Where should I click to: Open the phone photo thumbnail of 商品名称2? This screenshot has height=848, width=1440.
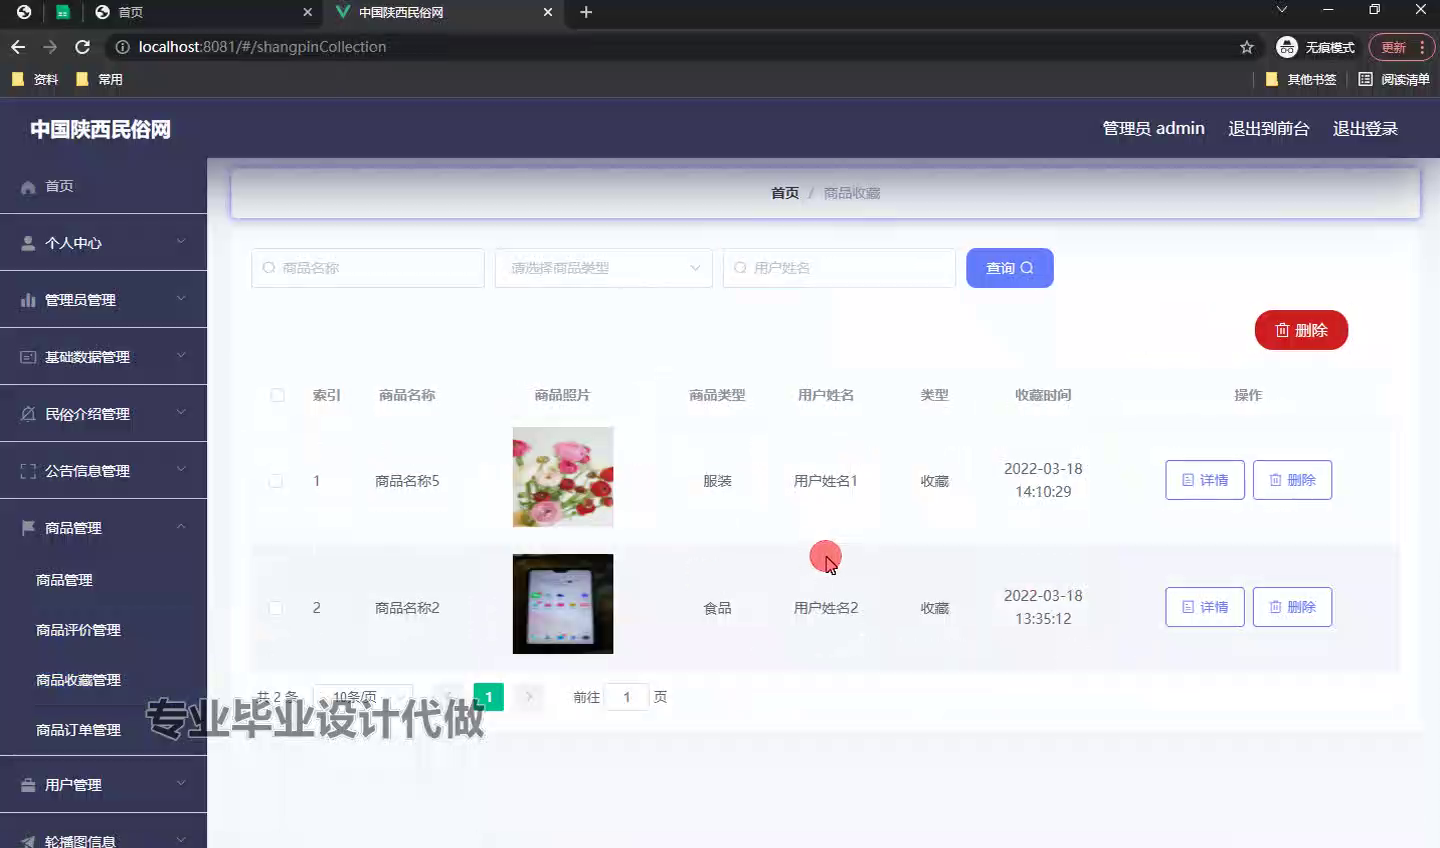tap(563, 604)
